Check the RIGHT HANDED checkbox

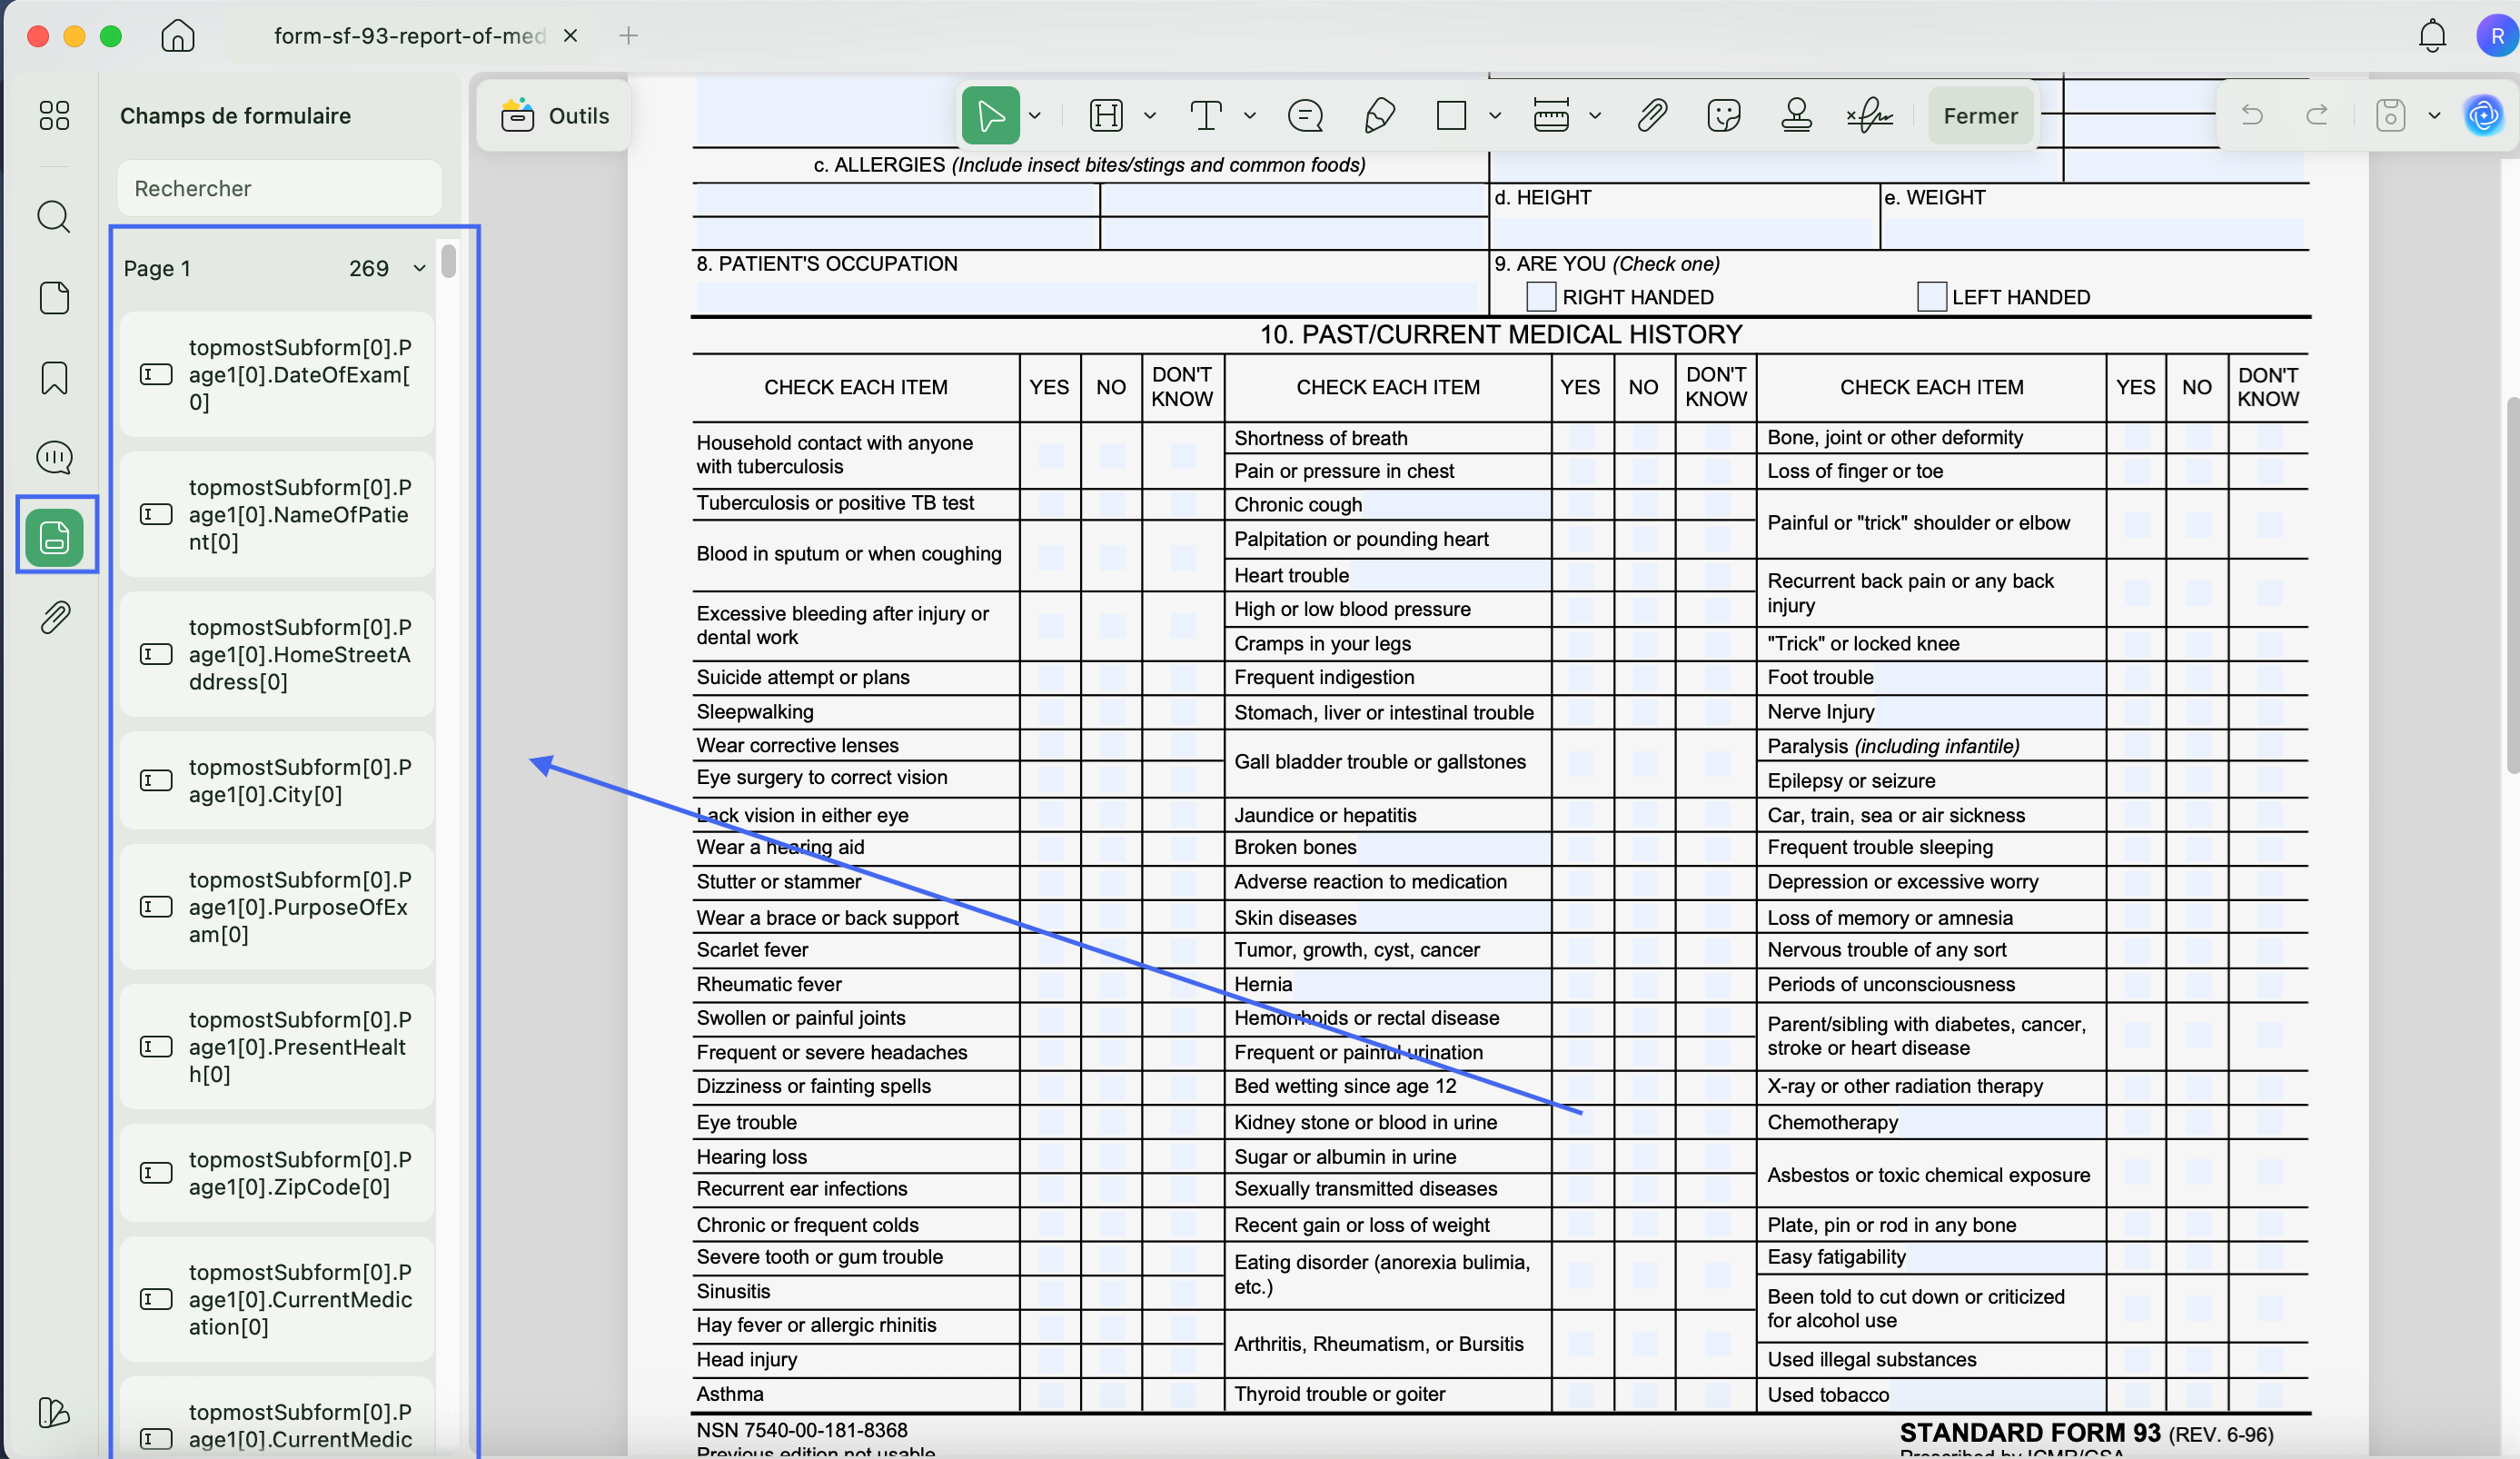(1541, 297)
